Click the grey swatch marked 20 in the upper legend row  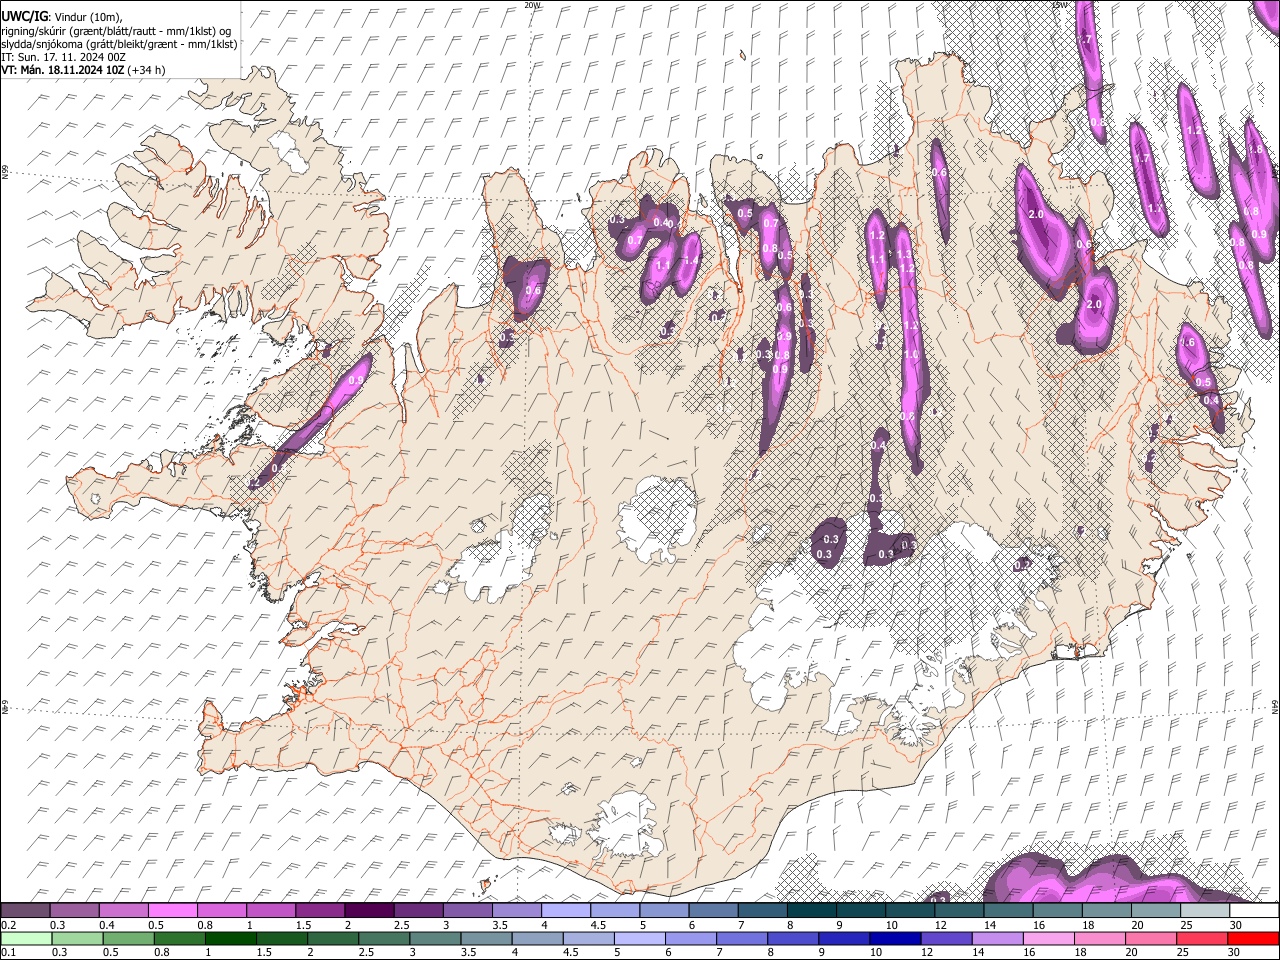click(x=1155, y=910)
